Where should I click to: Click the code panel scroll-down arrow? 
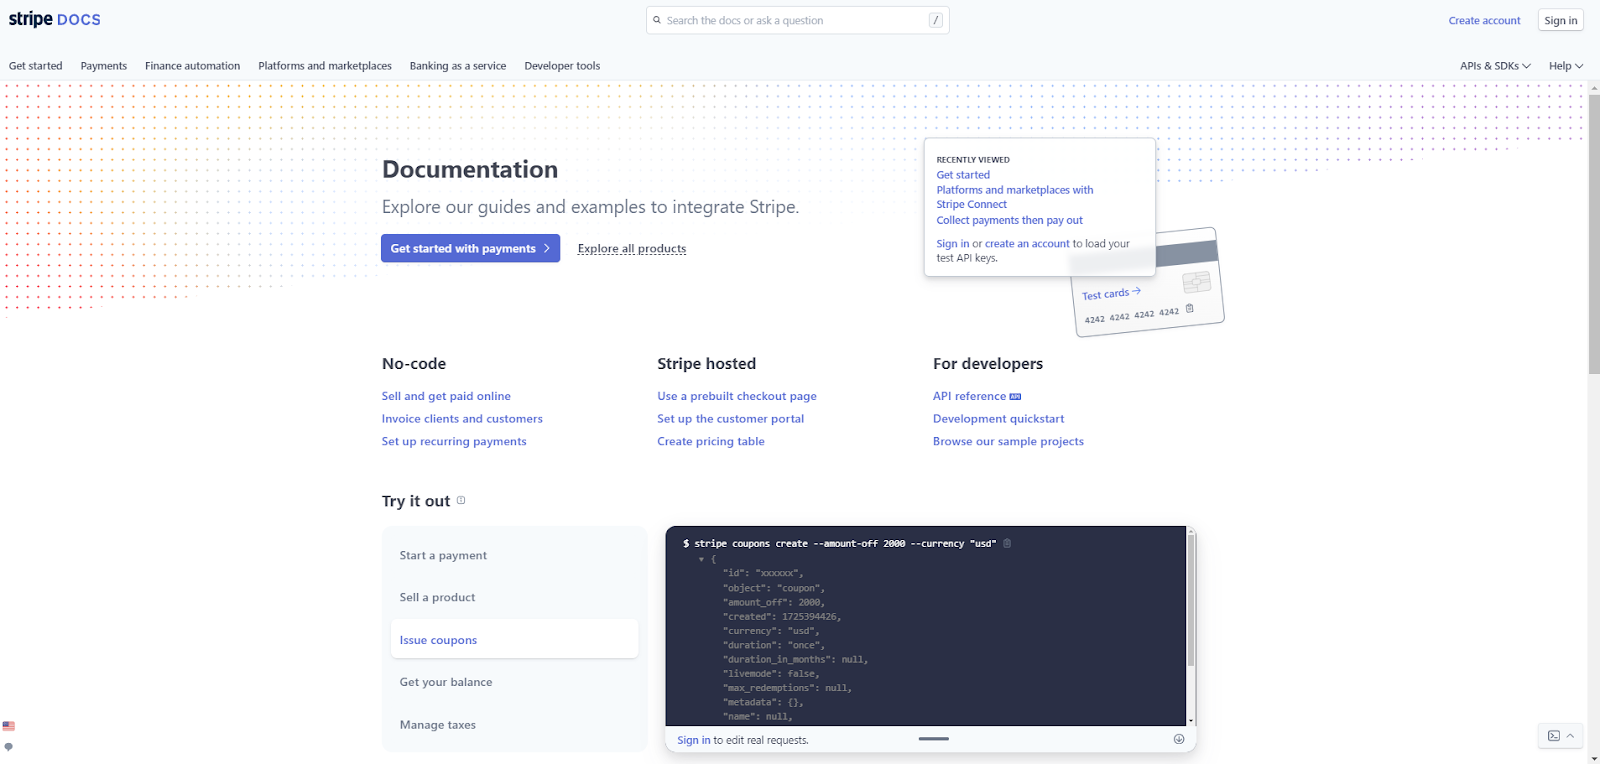click(1191, 720)
